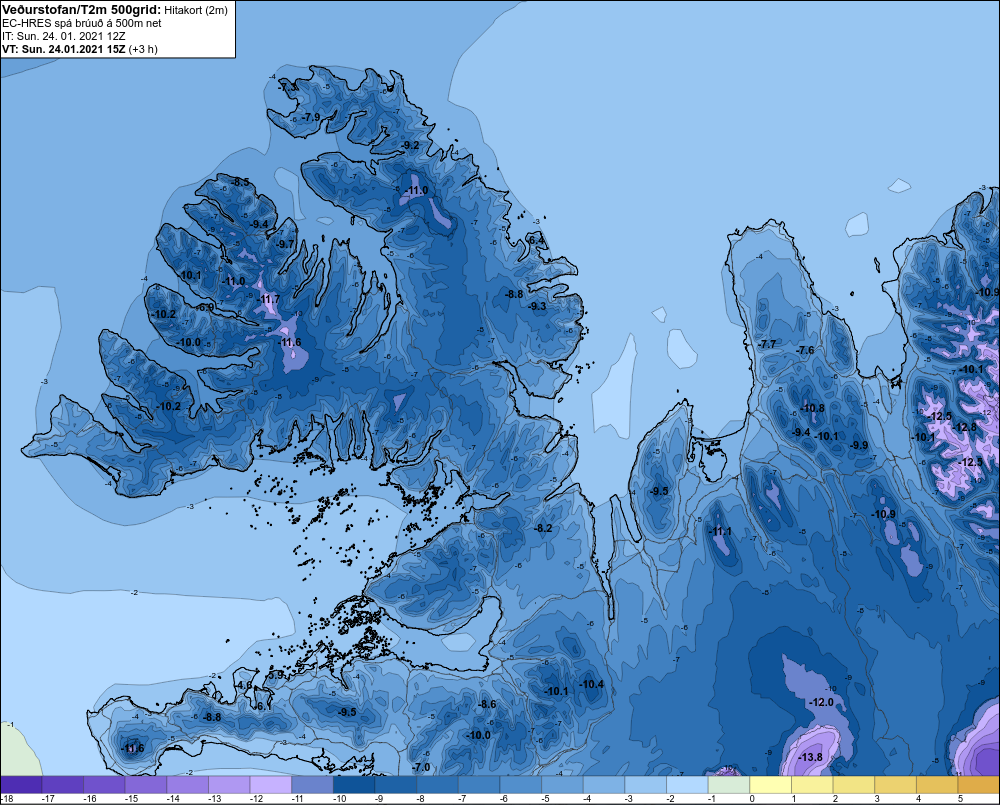Click the -7.0 temperature label
Image resolution: width=1000 pixels, height=805 pixels.
(422, 767)
